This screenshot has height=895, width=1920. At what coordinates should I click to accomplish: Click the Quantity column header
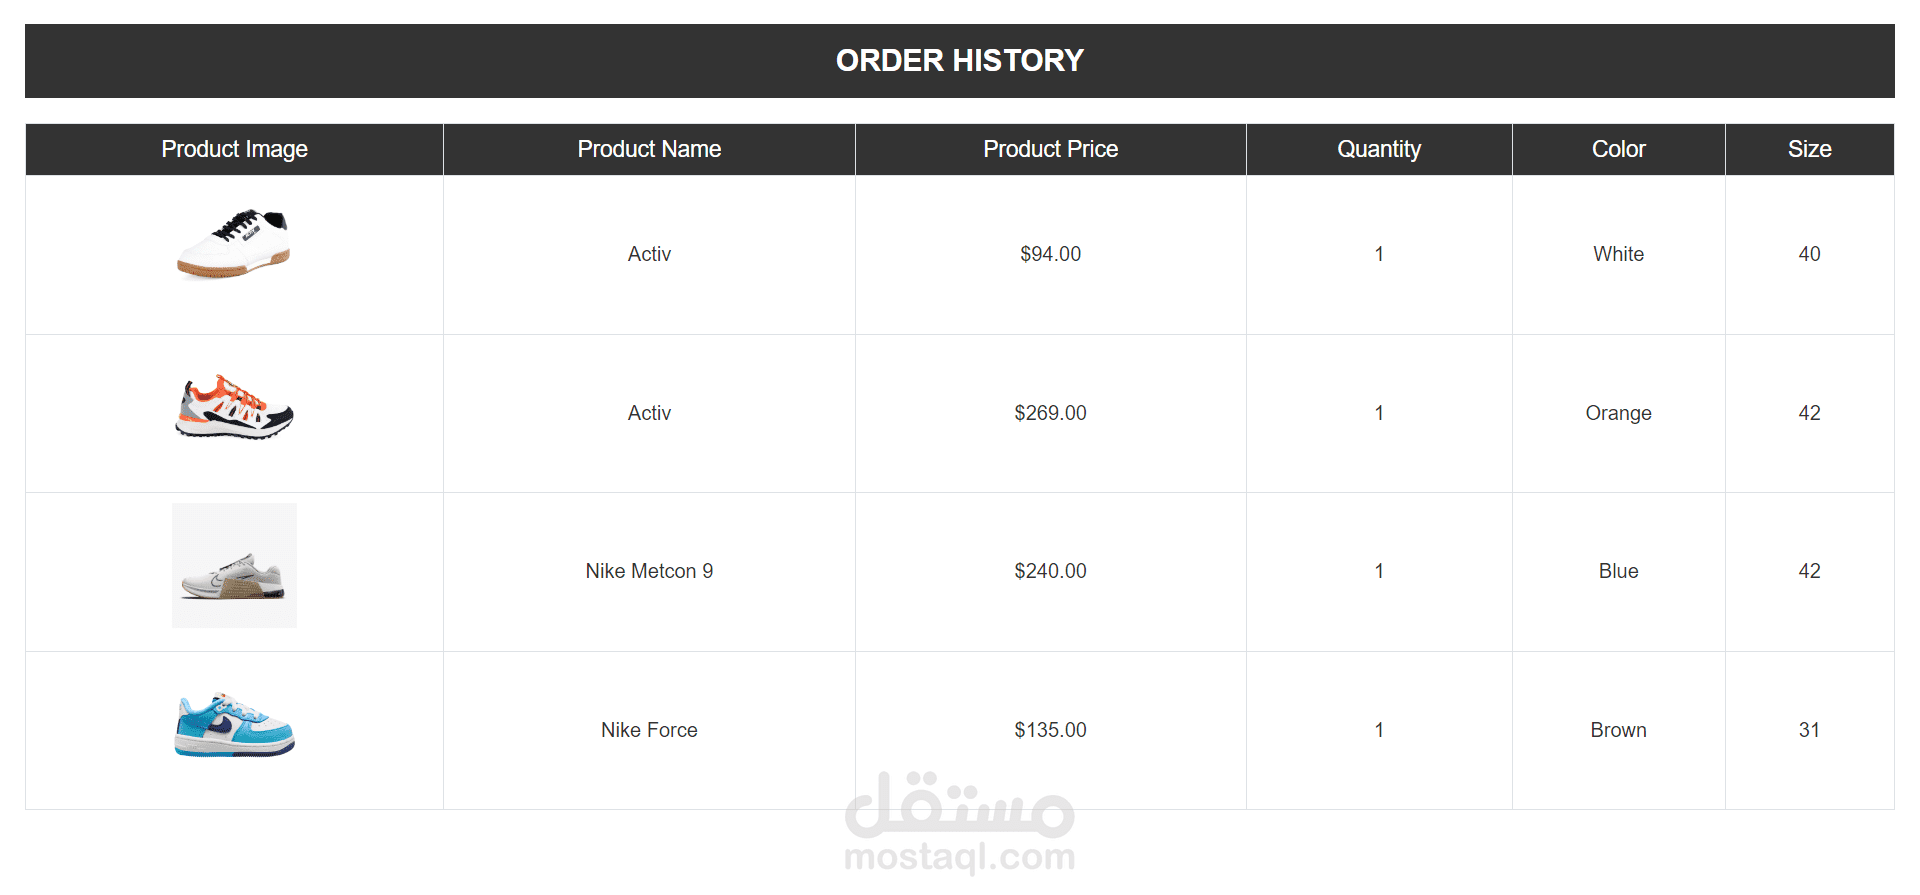(x=1378, y=149)
